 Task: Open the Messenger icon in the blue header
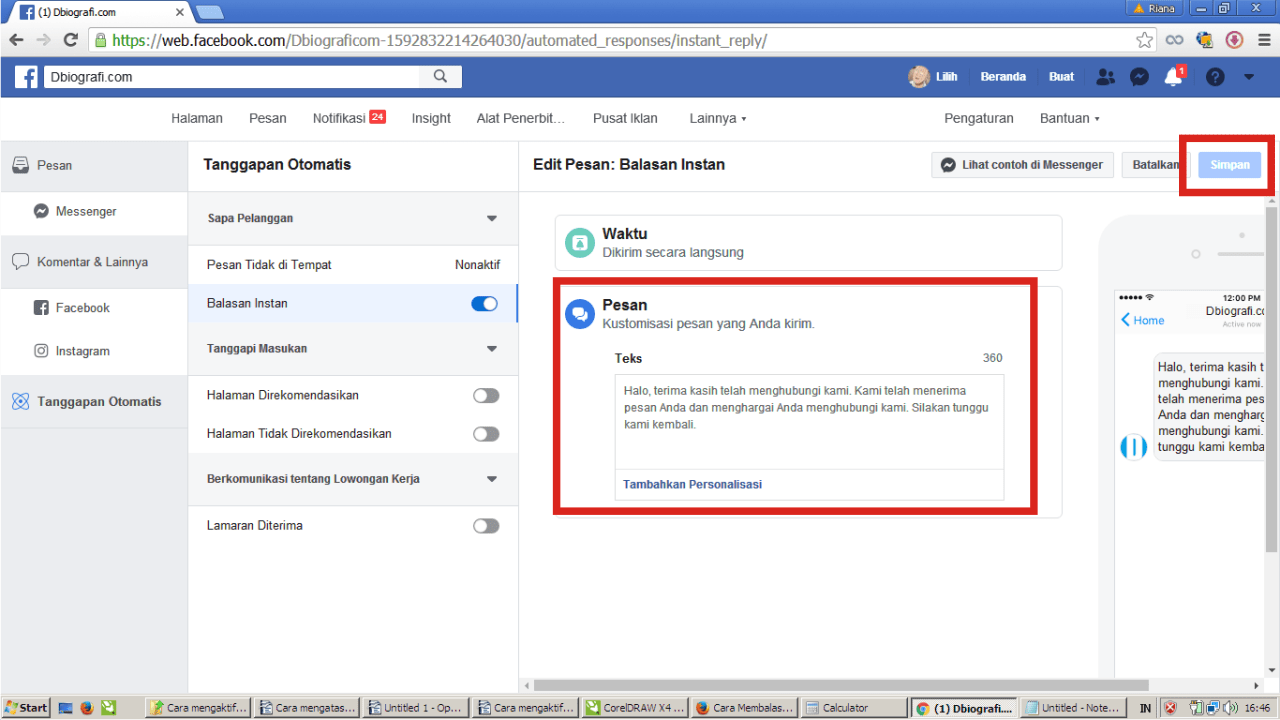pyautogui.click(x=1139, y=76)
